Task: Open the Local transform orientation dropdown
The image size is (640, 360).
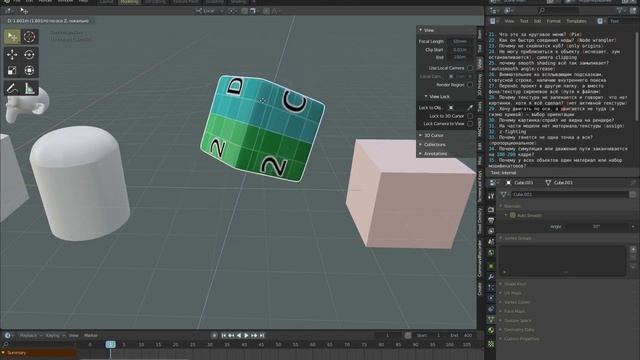Action: [x=209, y=11]
